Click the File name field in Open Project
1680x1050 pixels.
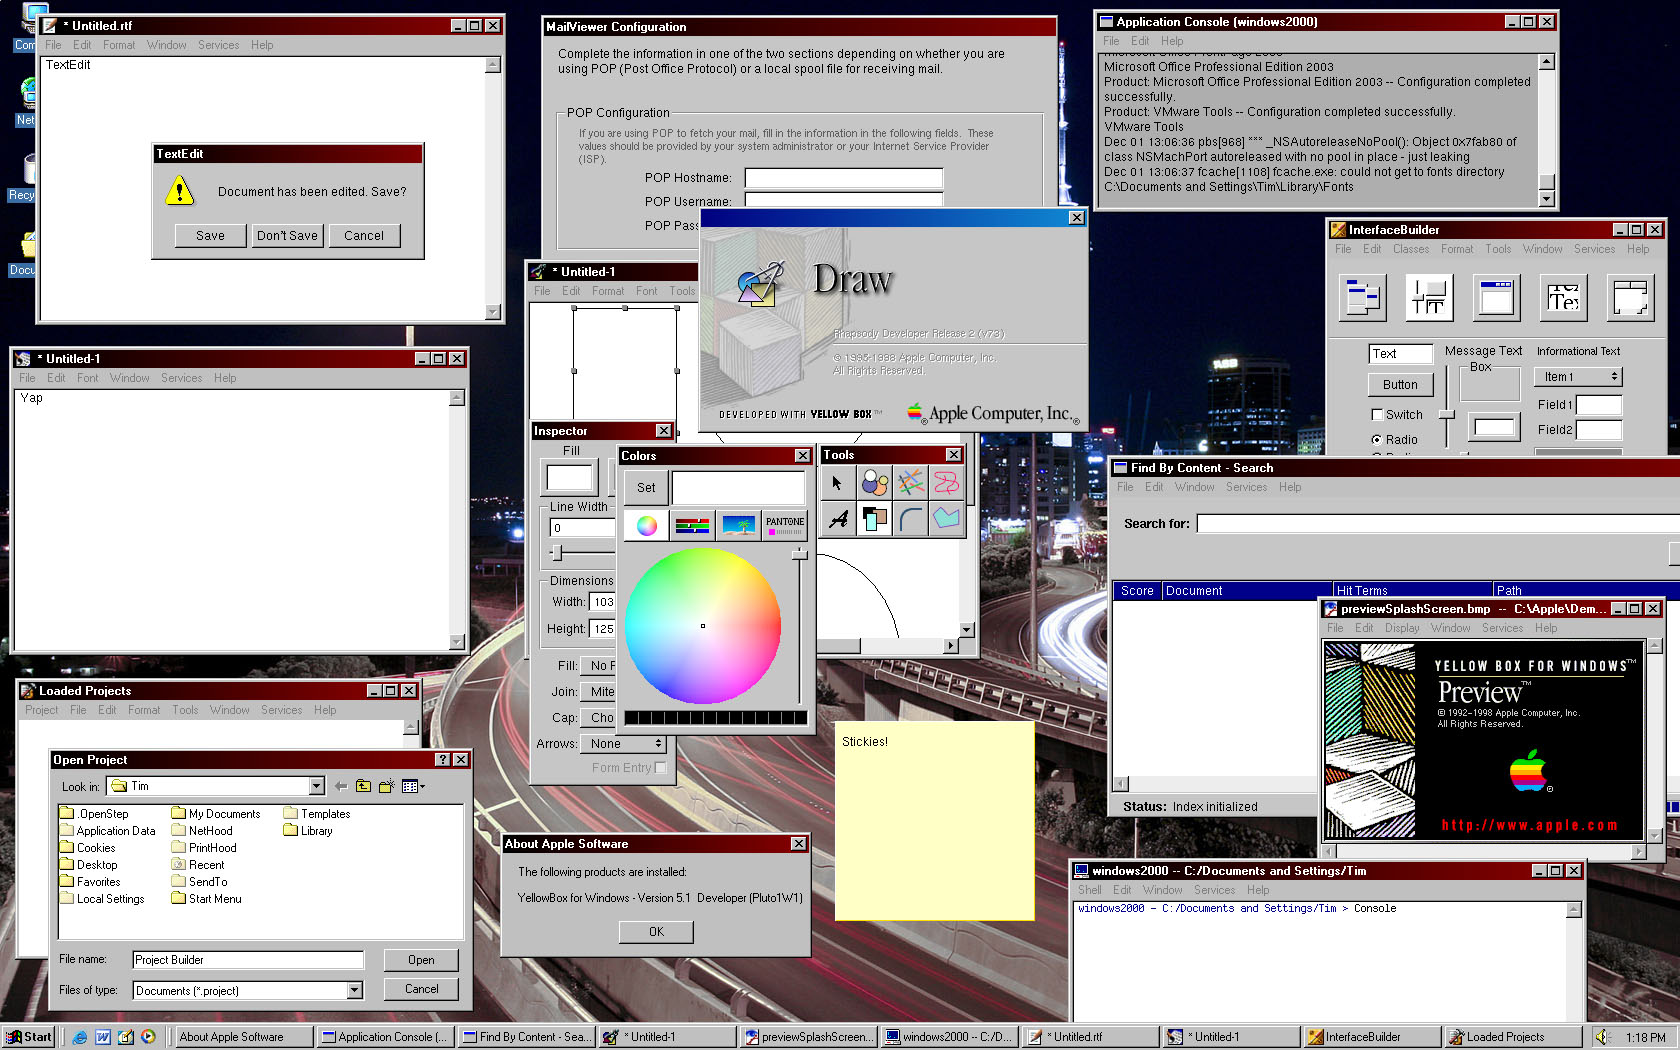(x=248, y=960)
